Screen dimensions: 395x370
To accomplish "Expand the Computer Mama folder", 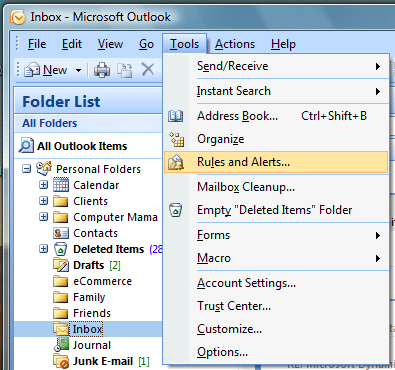I will click(x=44, y=217).
